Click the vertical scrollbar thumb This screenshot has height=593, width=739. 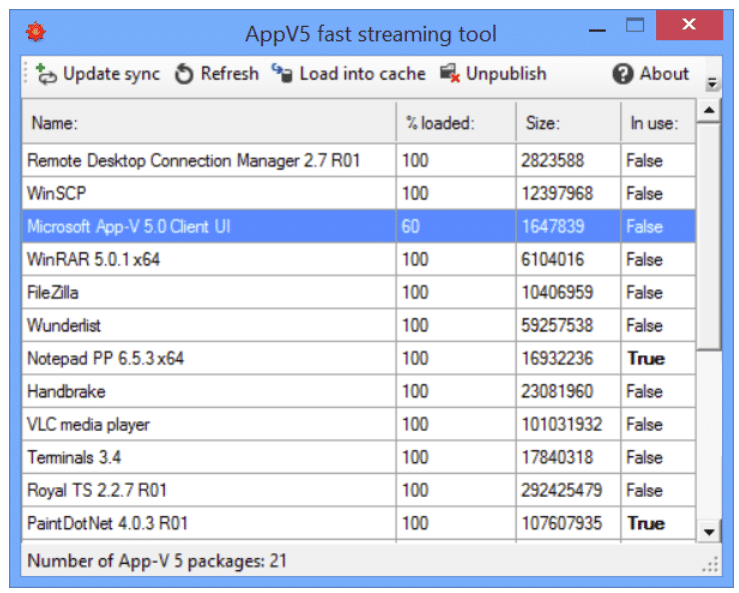pyautogui.click(x=708, y=236)
